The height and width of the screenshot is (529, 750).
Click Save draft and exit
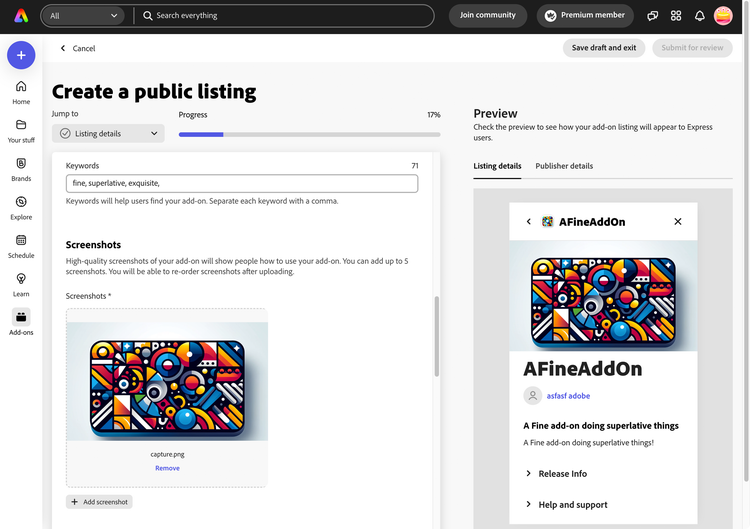click(604, 48)
